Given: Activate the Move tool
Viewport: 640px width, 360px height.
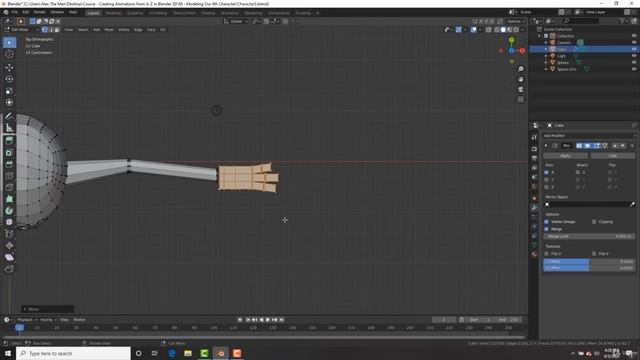Looking at the screenshot, I should 9,67.
